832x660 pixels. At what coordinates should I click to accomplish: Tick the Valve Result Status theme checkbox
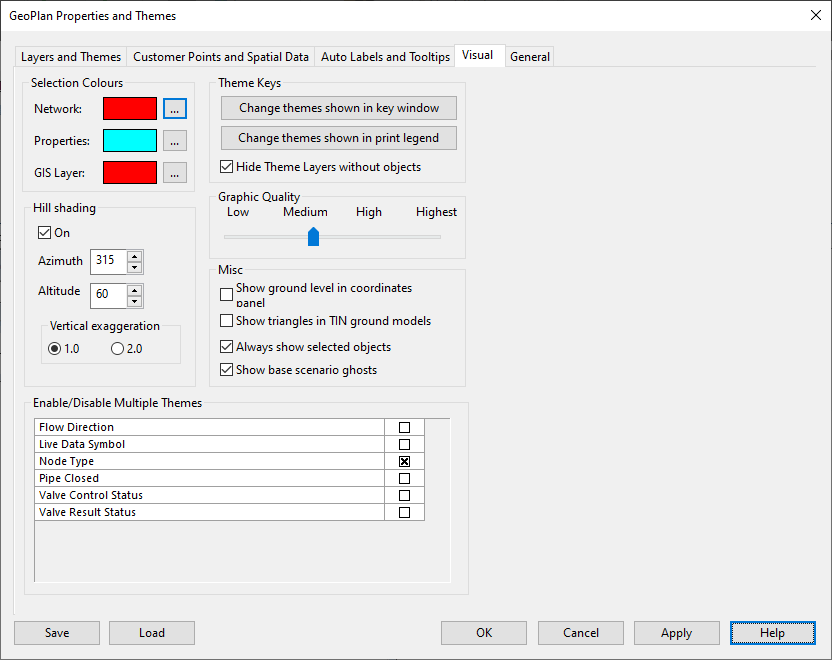click(x=404, y=512)
